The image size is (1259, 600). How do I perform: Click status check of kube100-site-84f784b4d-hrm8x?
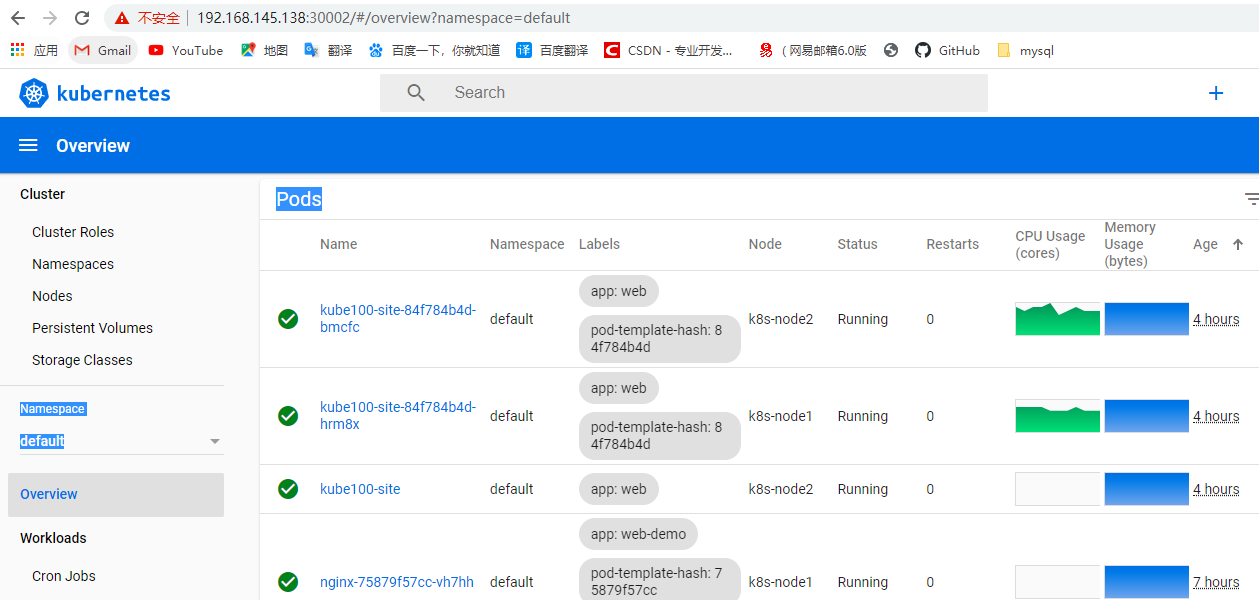pyautogui.click(x=288, y=416)
